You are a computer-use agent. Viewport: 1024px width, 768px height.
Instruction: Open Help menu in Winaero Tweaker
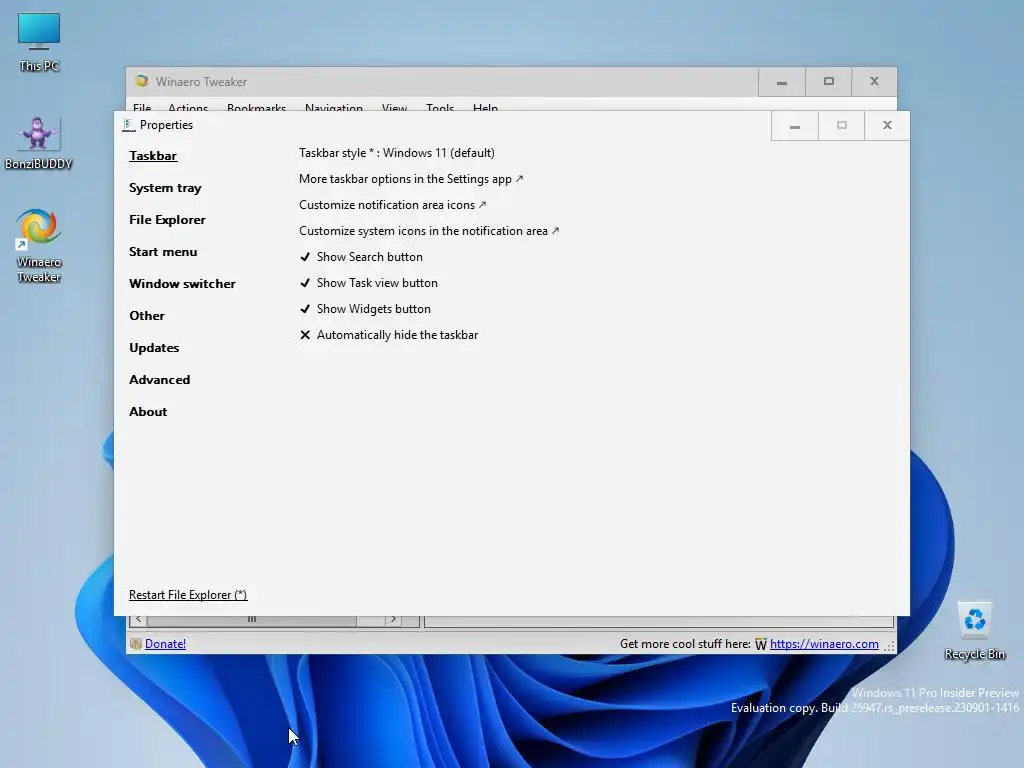tap(485, 106)
